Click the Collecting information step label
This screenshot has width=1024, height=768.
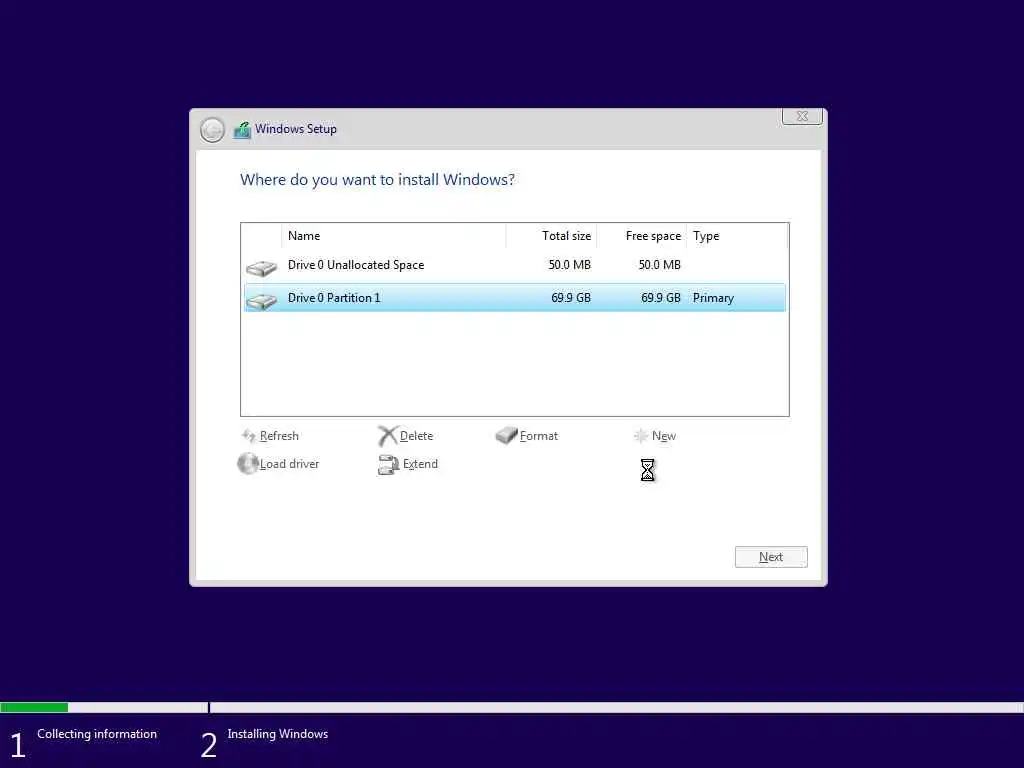(x=97, y=734)
